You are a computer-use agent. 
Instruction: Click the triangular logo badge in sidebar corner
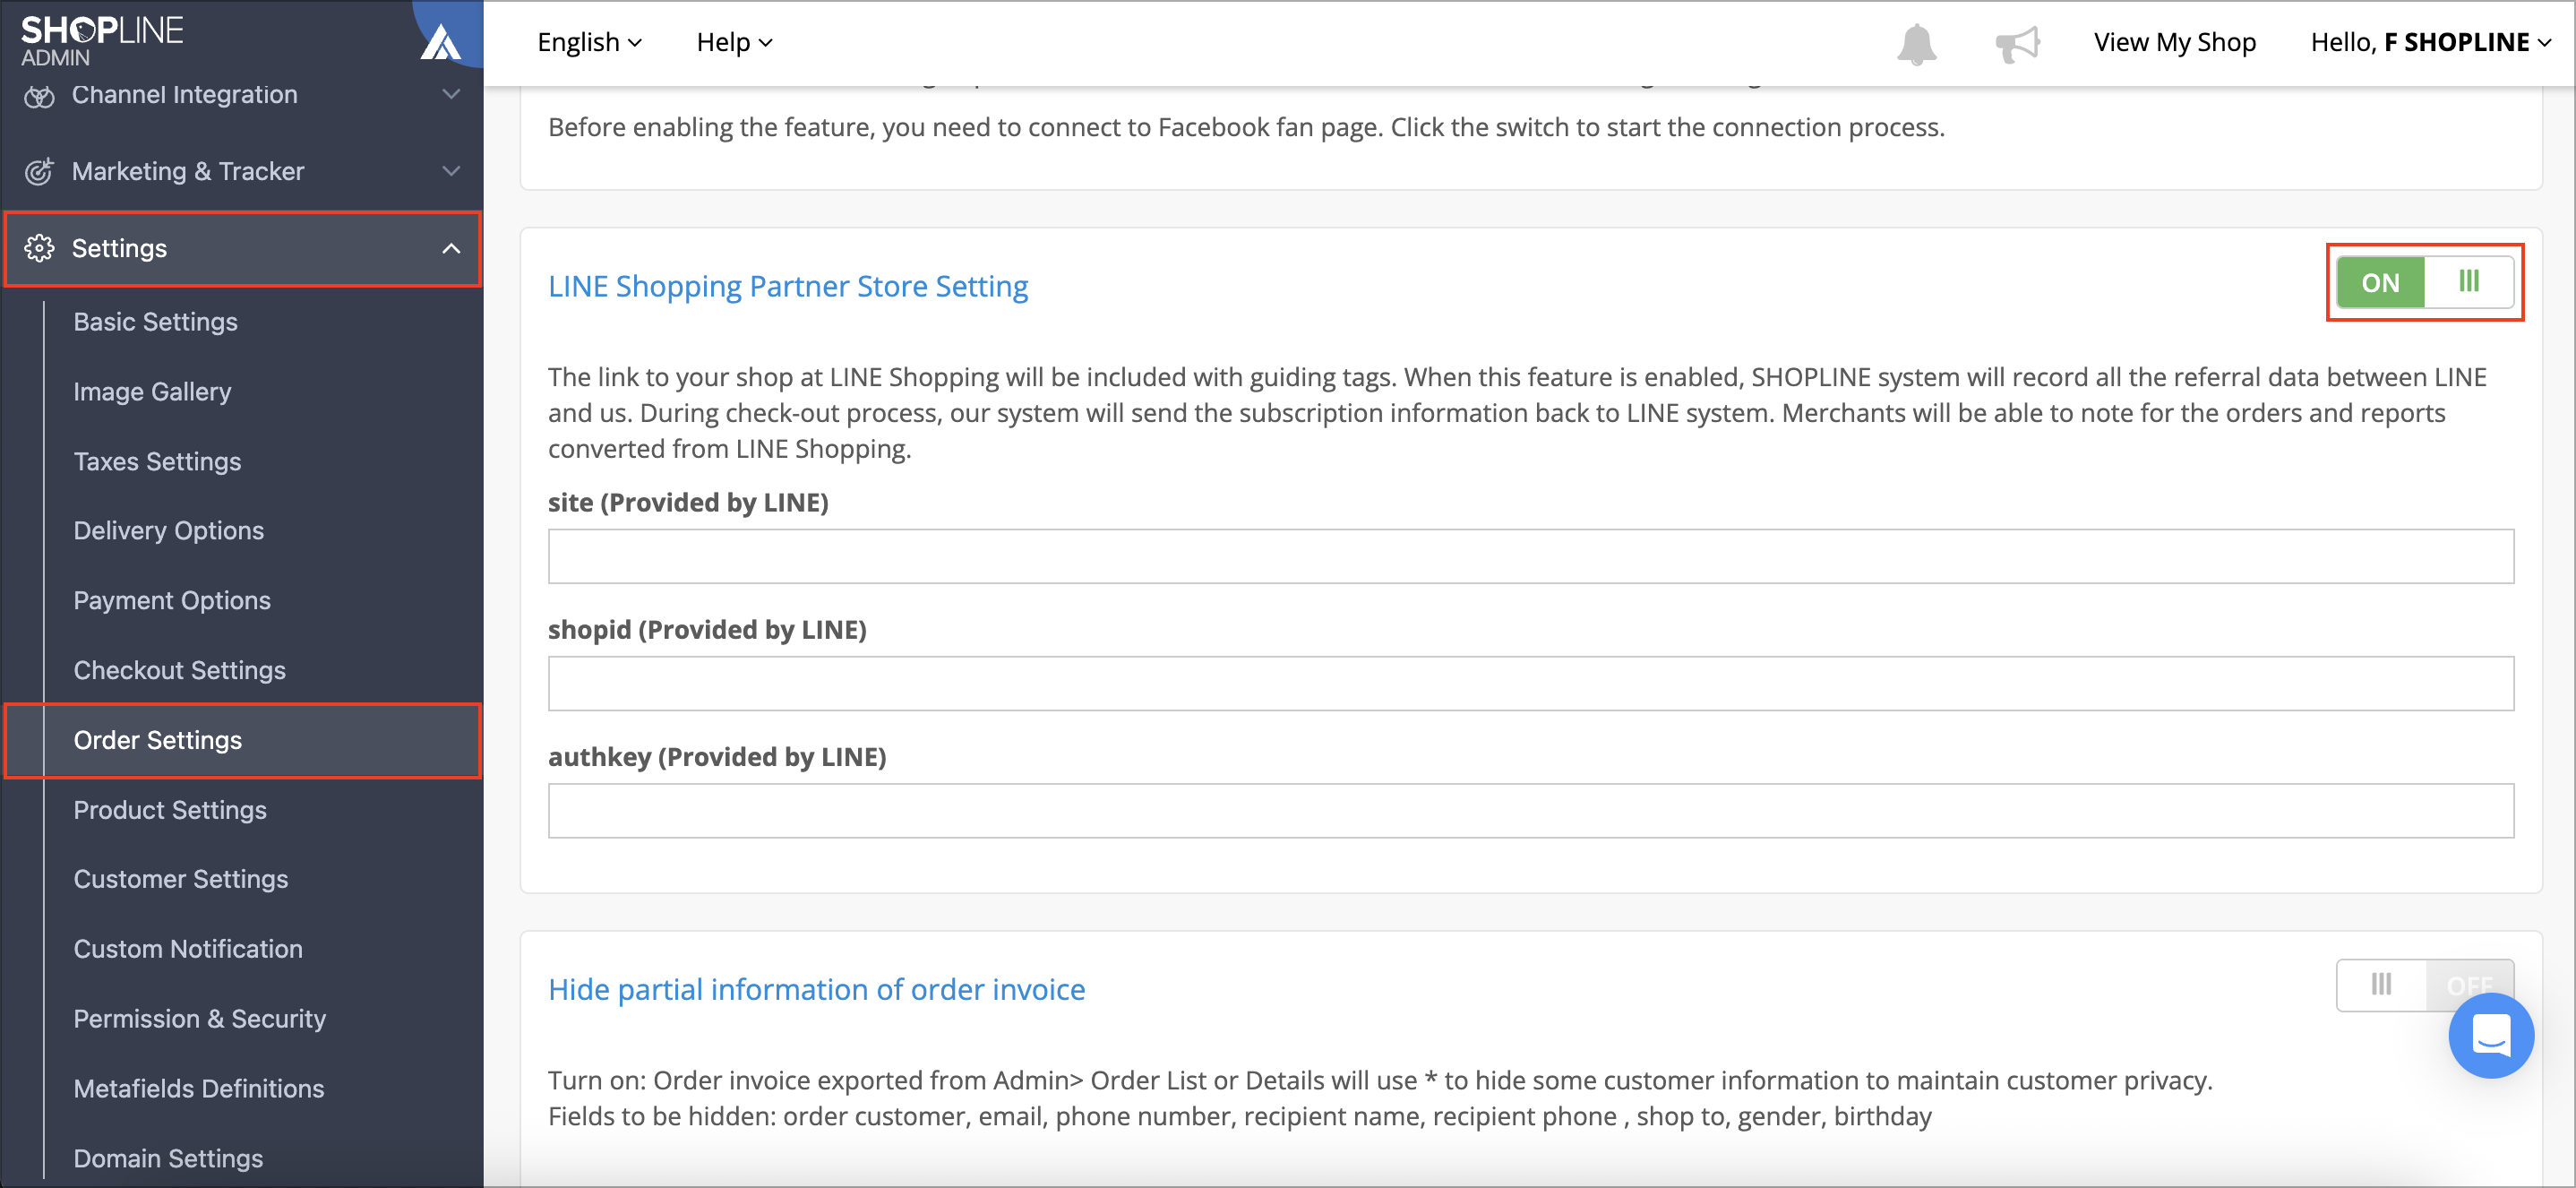[x=441, y=42]
